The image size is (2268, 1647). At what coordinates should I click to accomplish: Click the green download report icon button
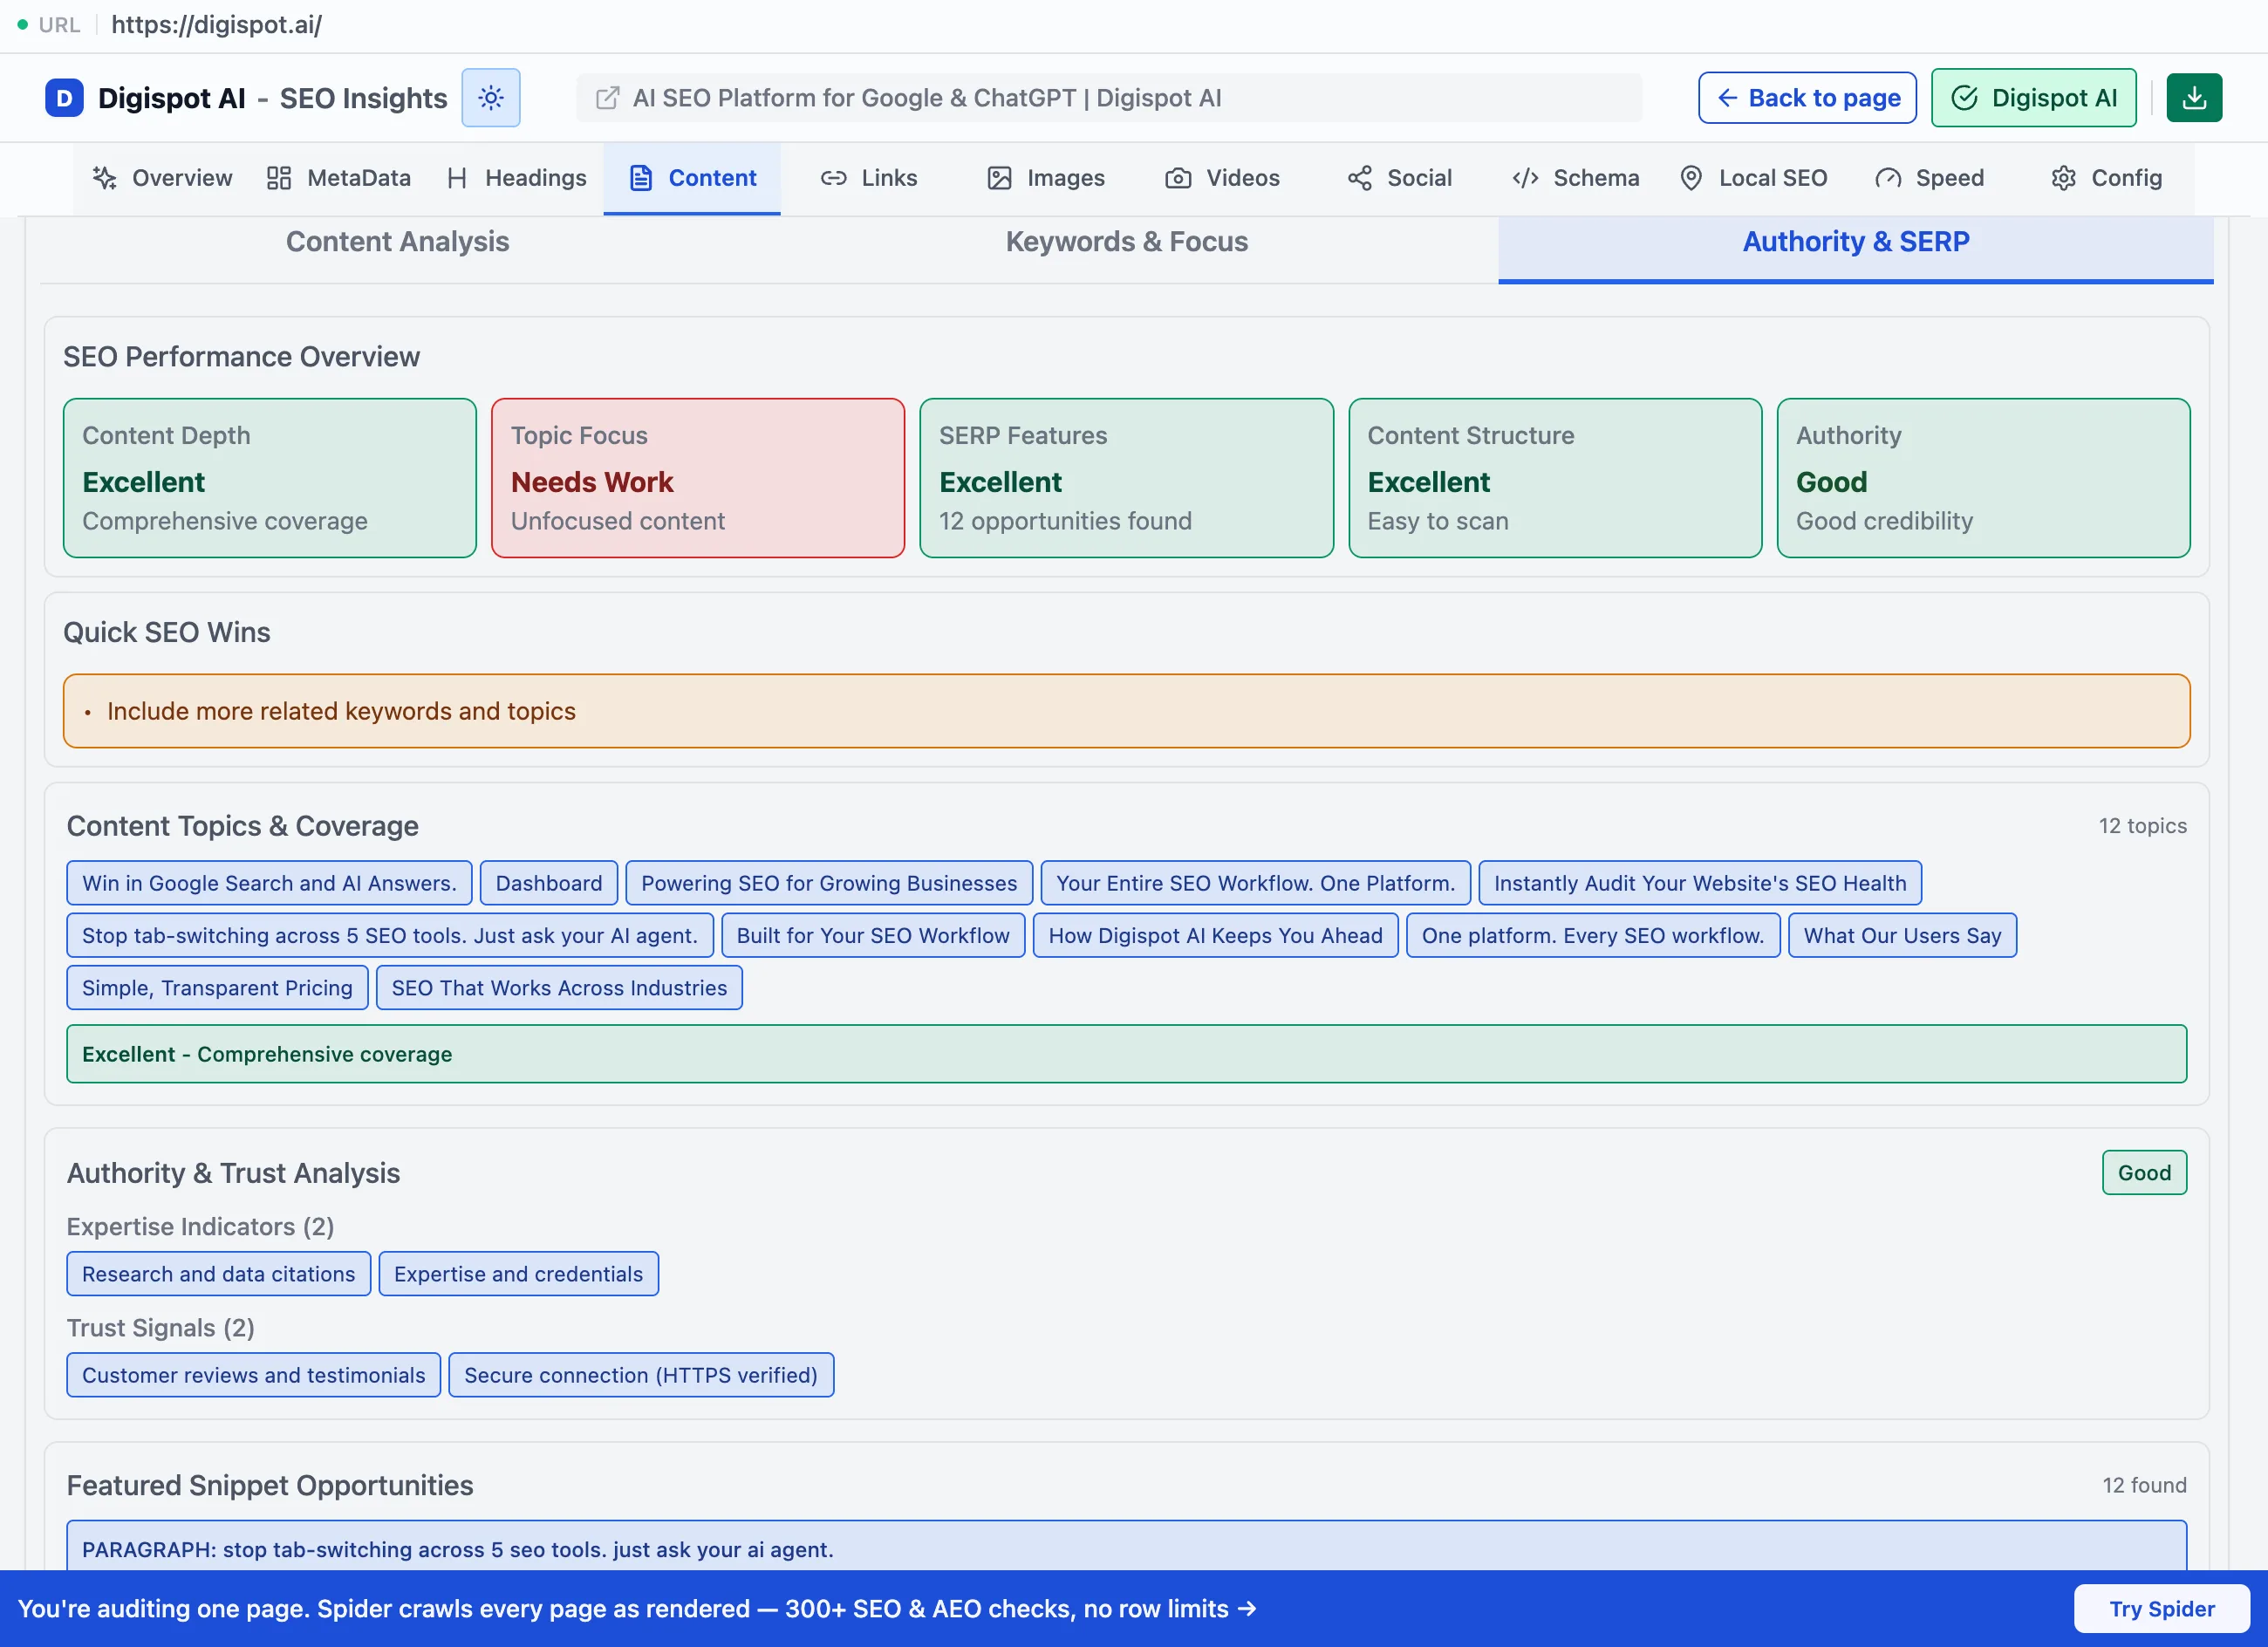(x=2194, y=98)
